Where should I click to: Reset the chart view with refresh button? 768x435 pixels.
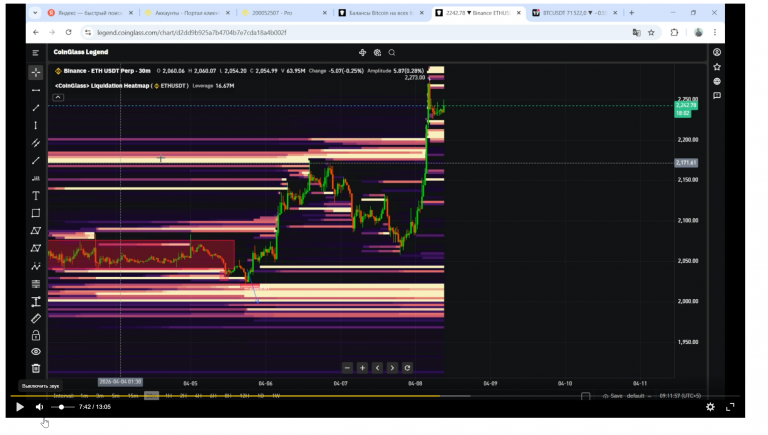(x=407, y=368)
